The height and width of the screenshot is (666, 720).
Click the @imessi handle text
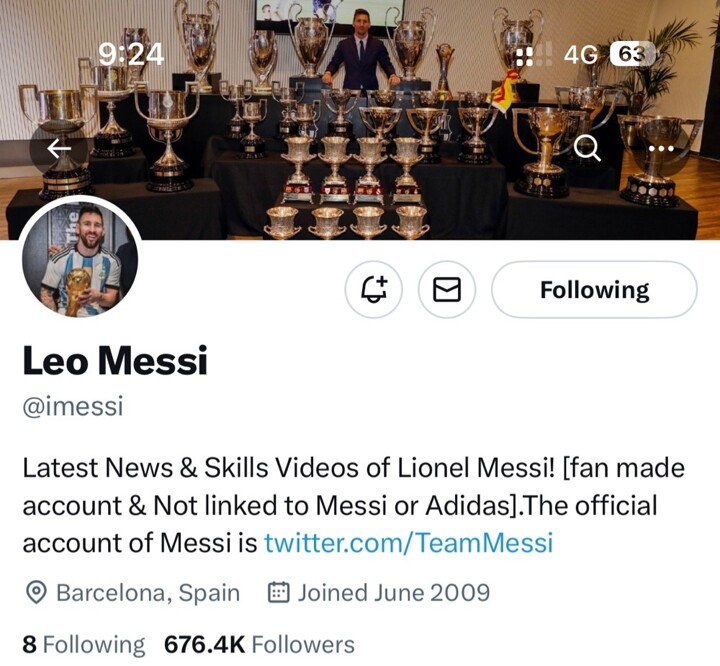click(72, 408)
